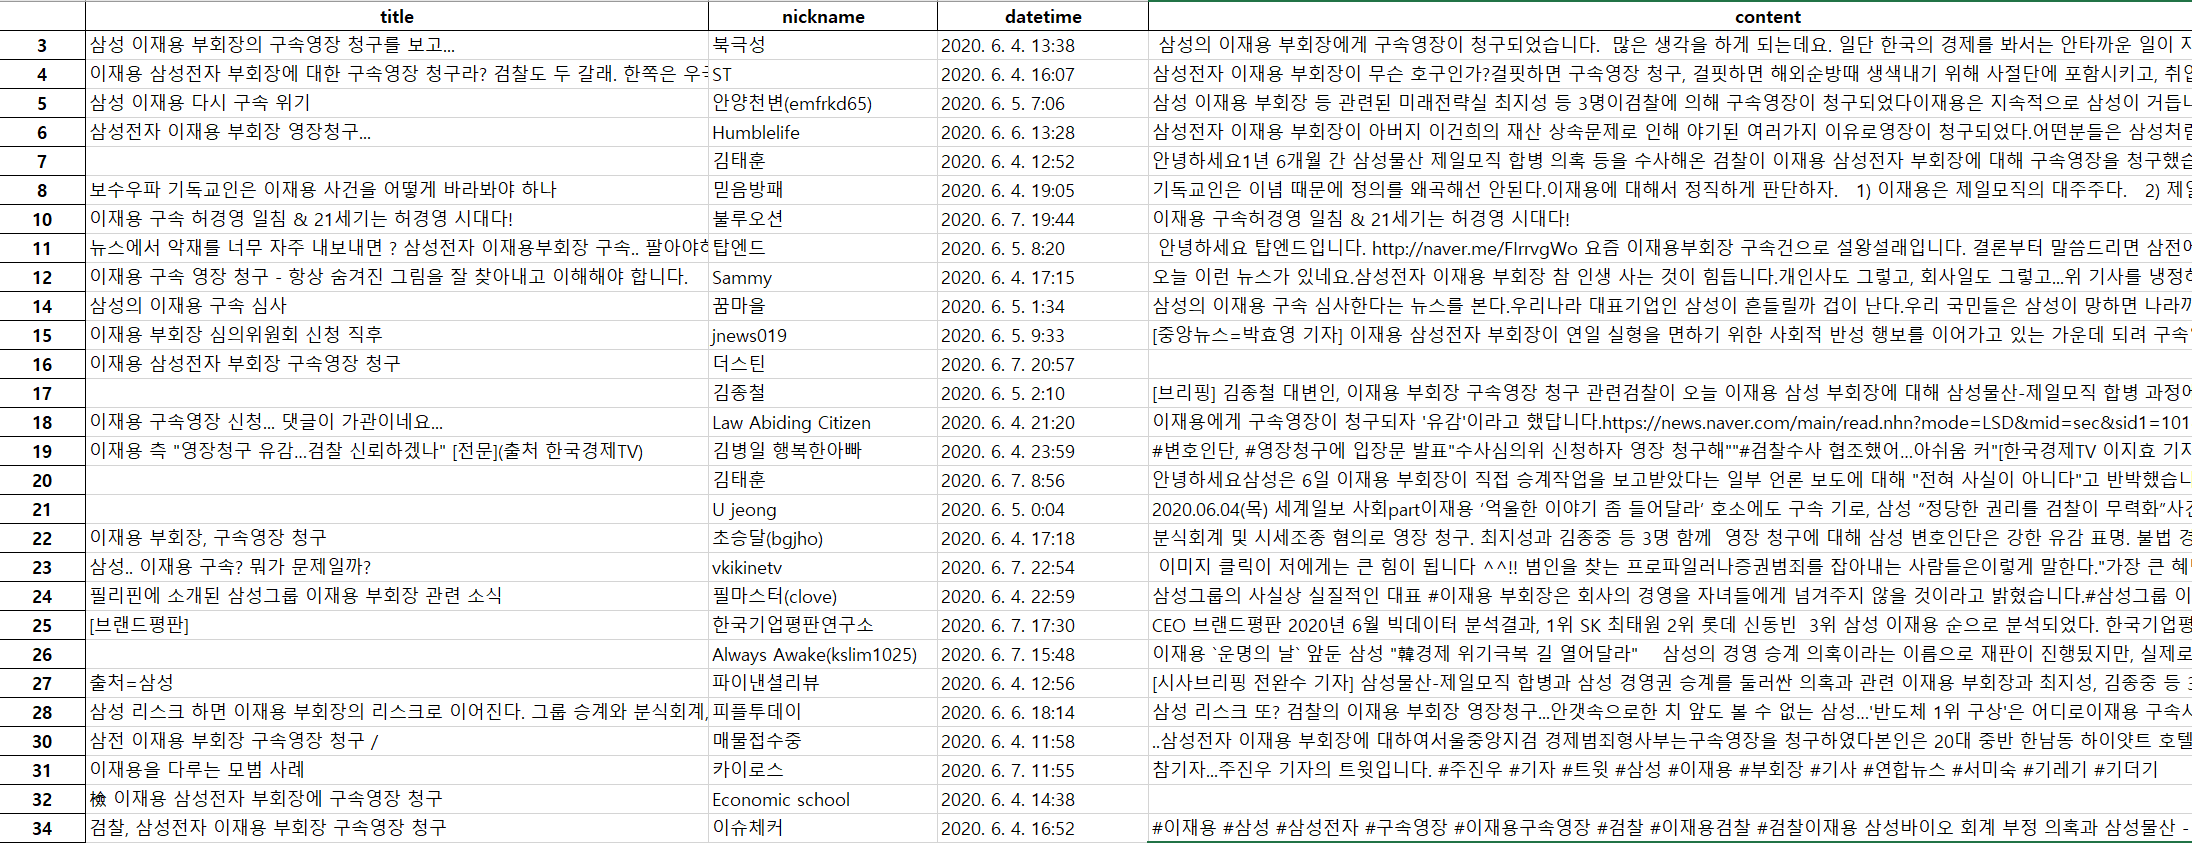Click datetime cell 2020. 6. 5. 7:06
2192x843 pixels.
1043,103
